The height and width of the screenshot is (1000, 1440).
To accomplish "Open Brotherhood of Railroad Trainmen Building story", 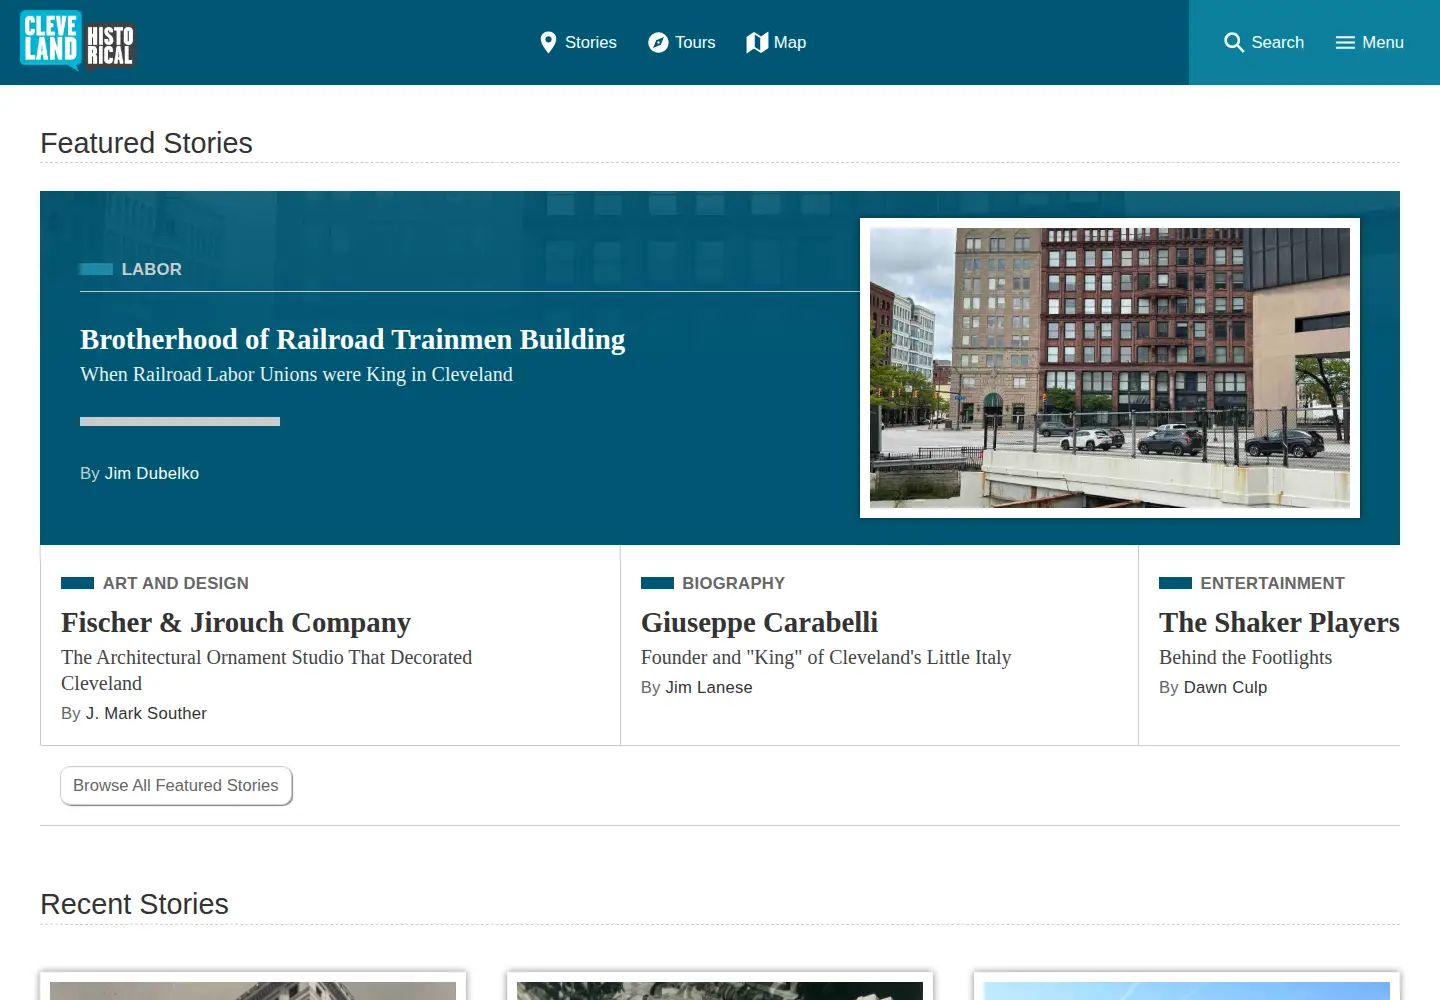I will (353, 339).
